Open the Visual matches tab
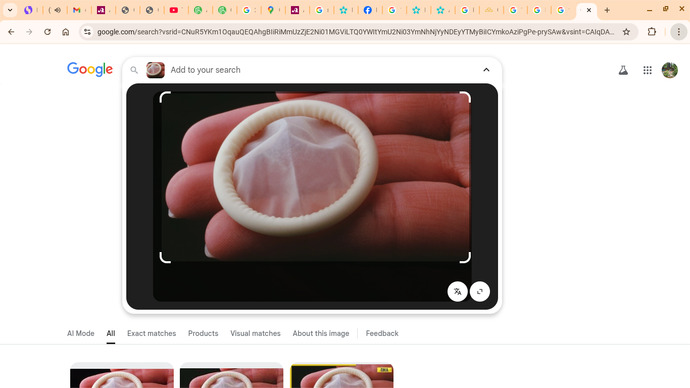This screenshot has height=388, width=690. pos(255,333)
